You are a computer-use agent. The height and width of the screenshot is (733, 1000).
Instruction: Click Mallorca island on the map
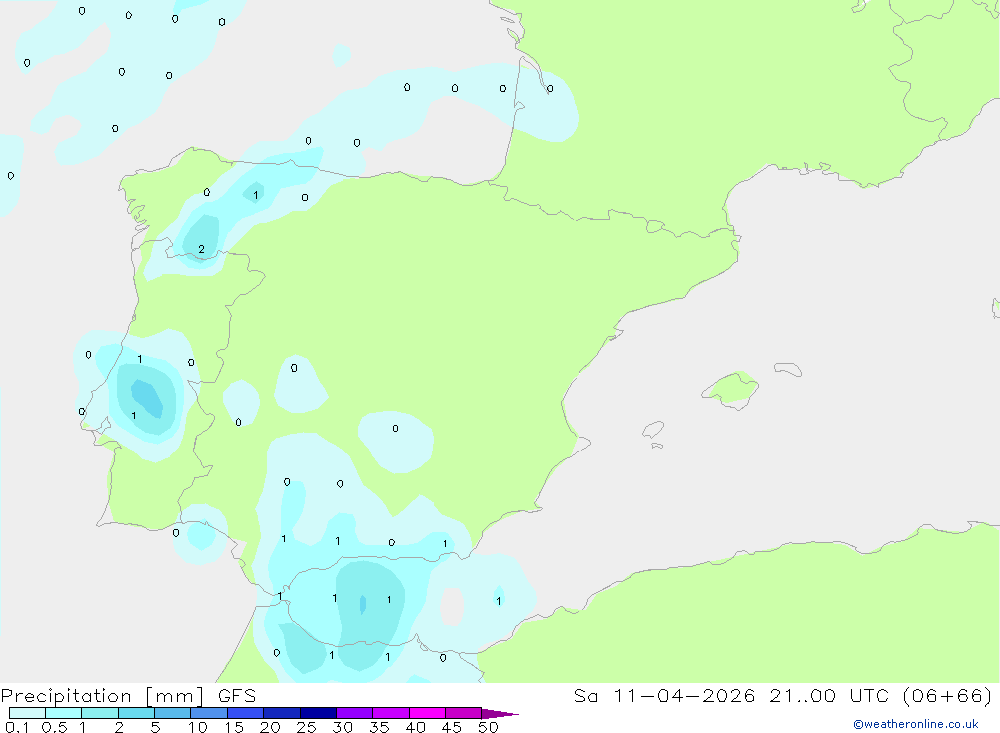point(731,390)
